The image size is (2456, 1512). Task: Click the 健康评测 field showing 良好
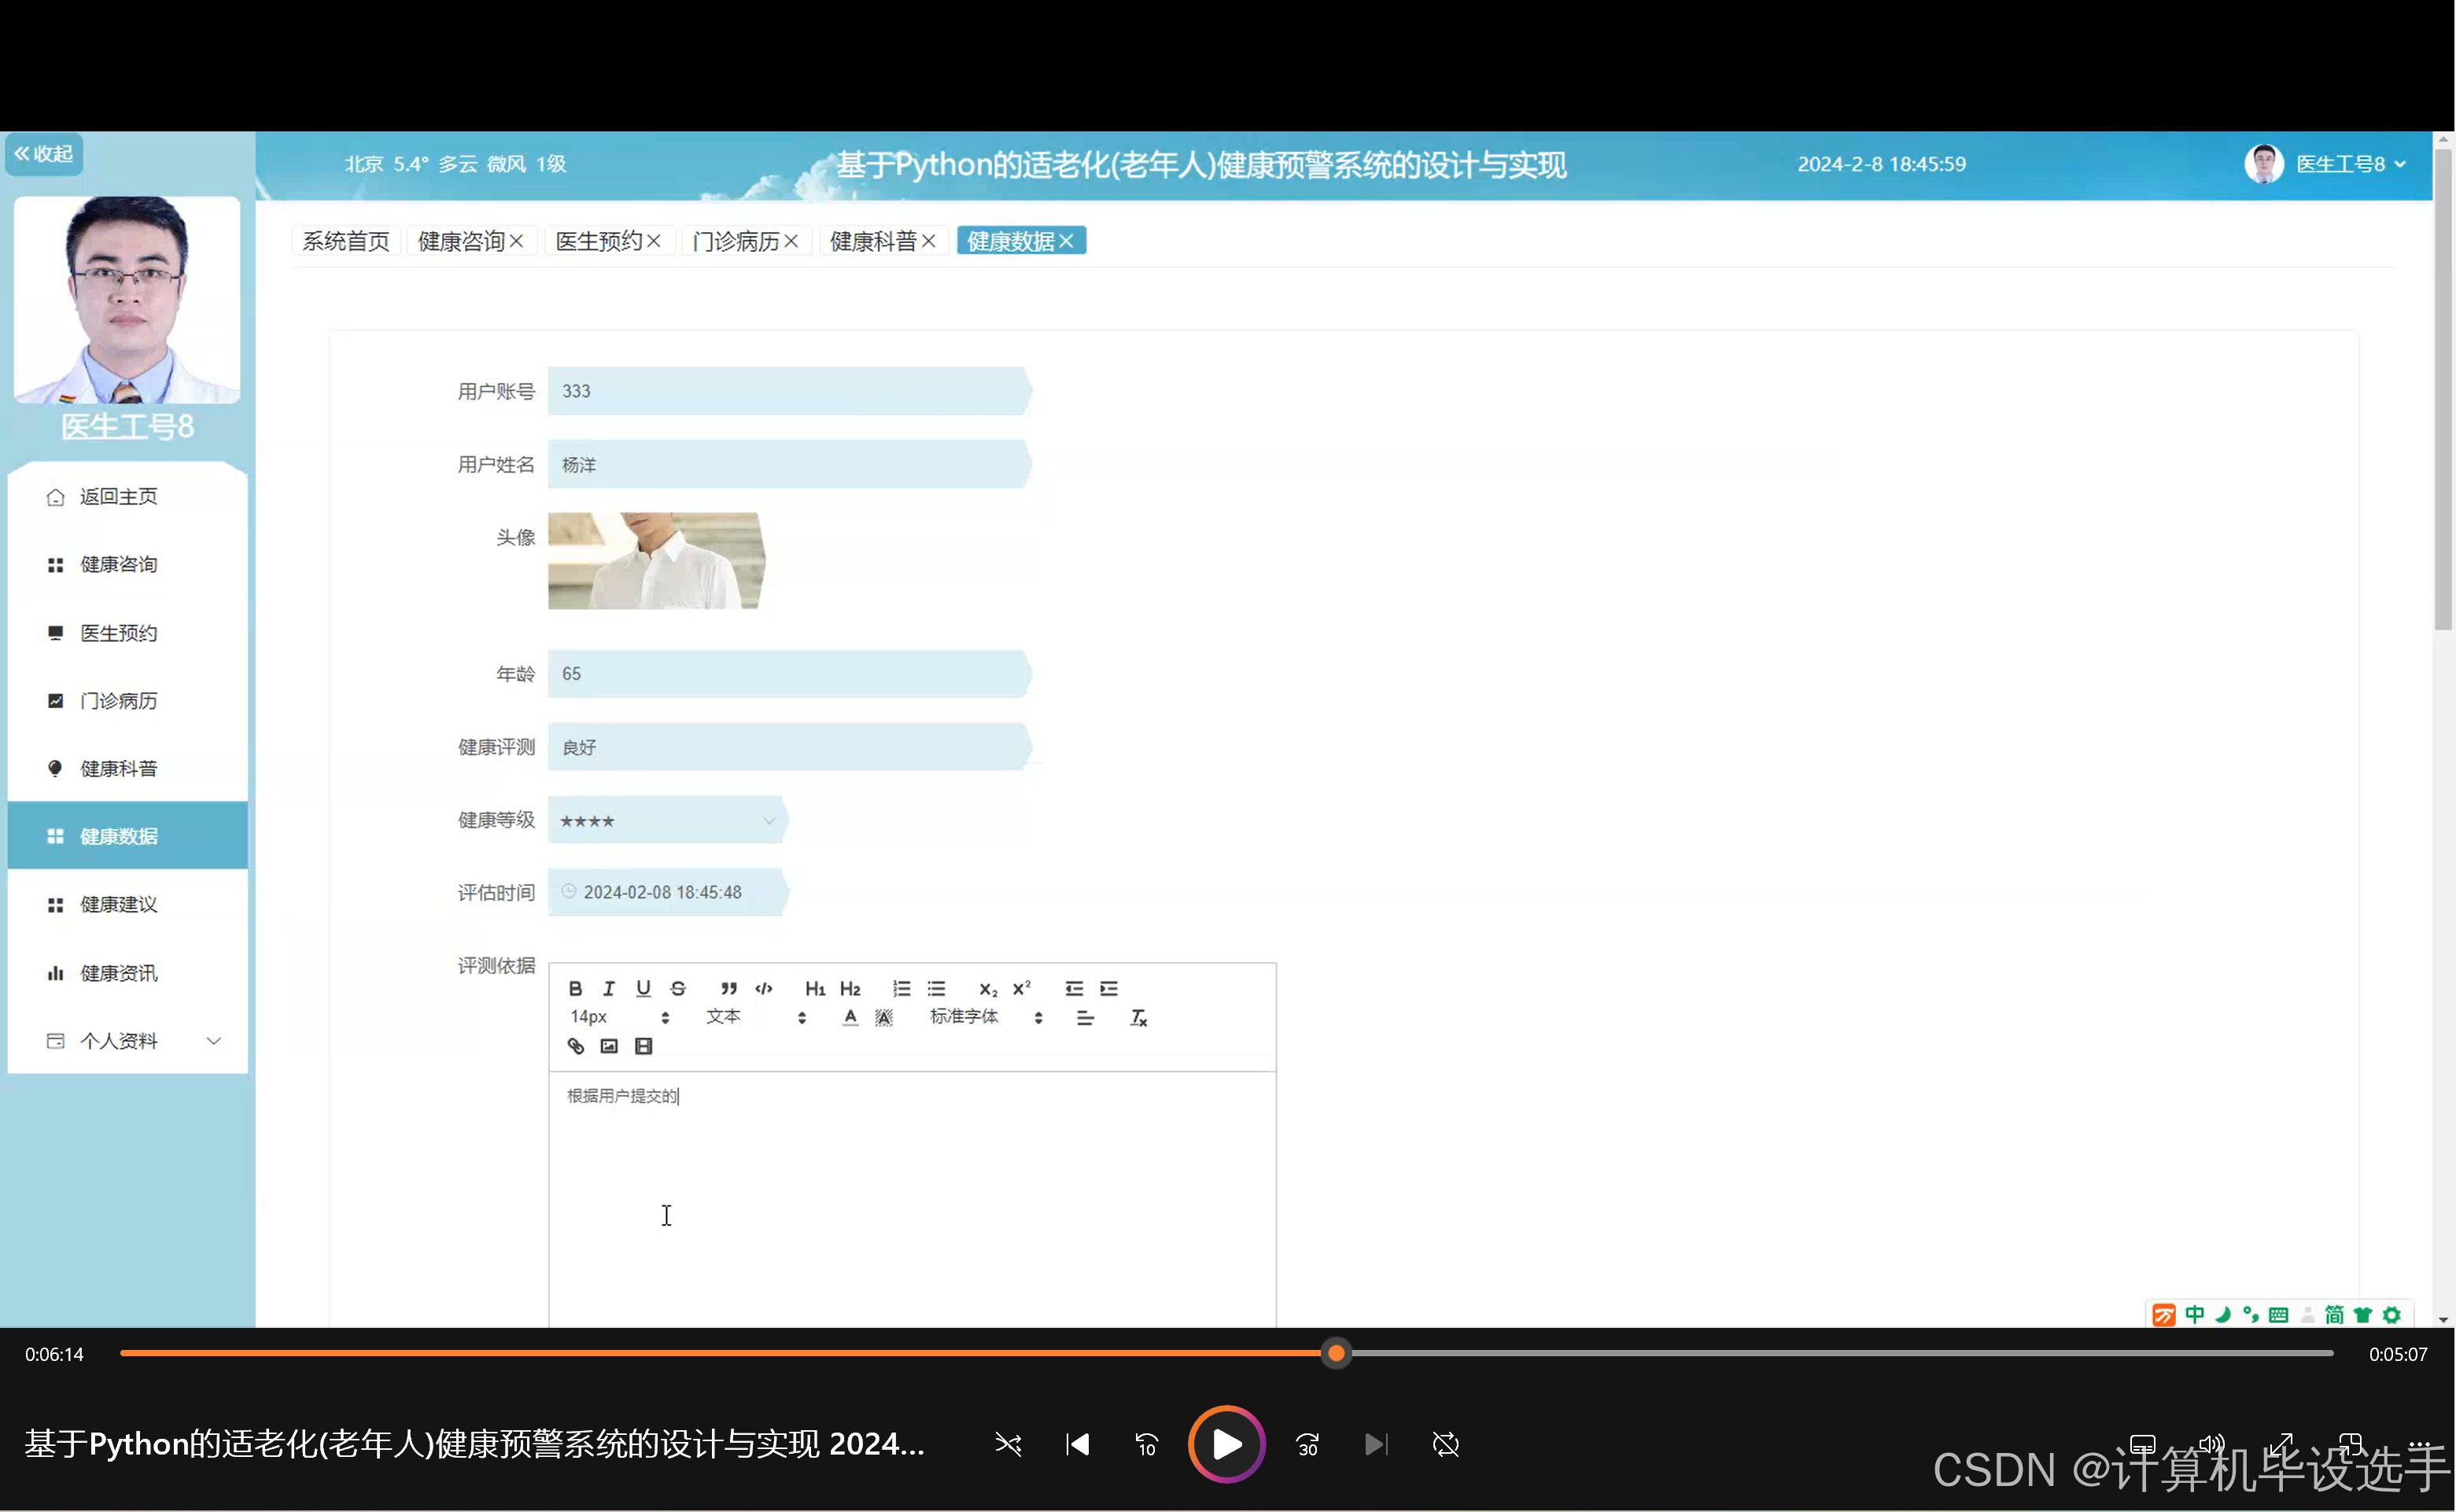point(789,747)
